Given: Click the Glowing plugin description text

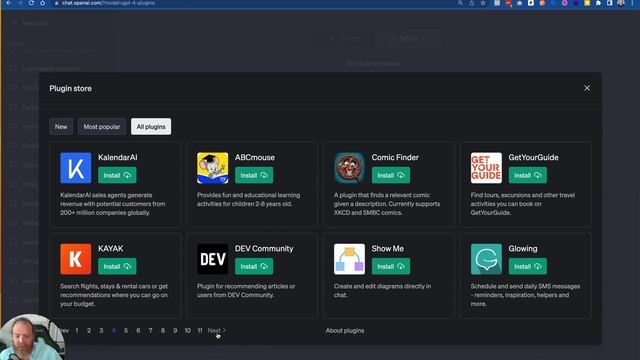Looking at the screenshot, I should pyautogui.click(x=525, y=295).
